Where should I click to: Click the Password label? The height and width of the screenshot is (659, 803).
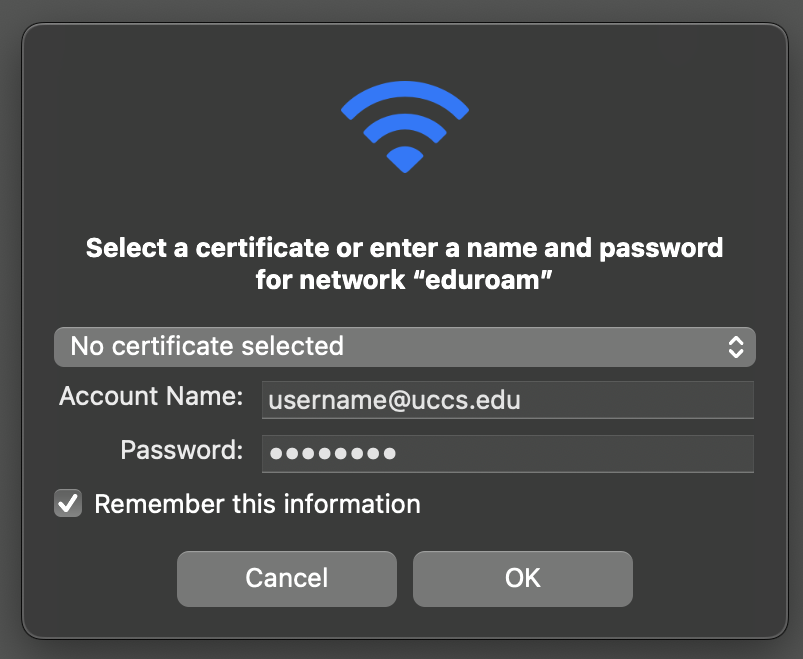coord(182,450)
